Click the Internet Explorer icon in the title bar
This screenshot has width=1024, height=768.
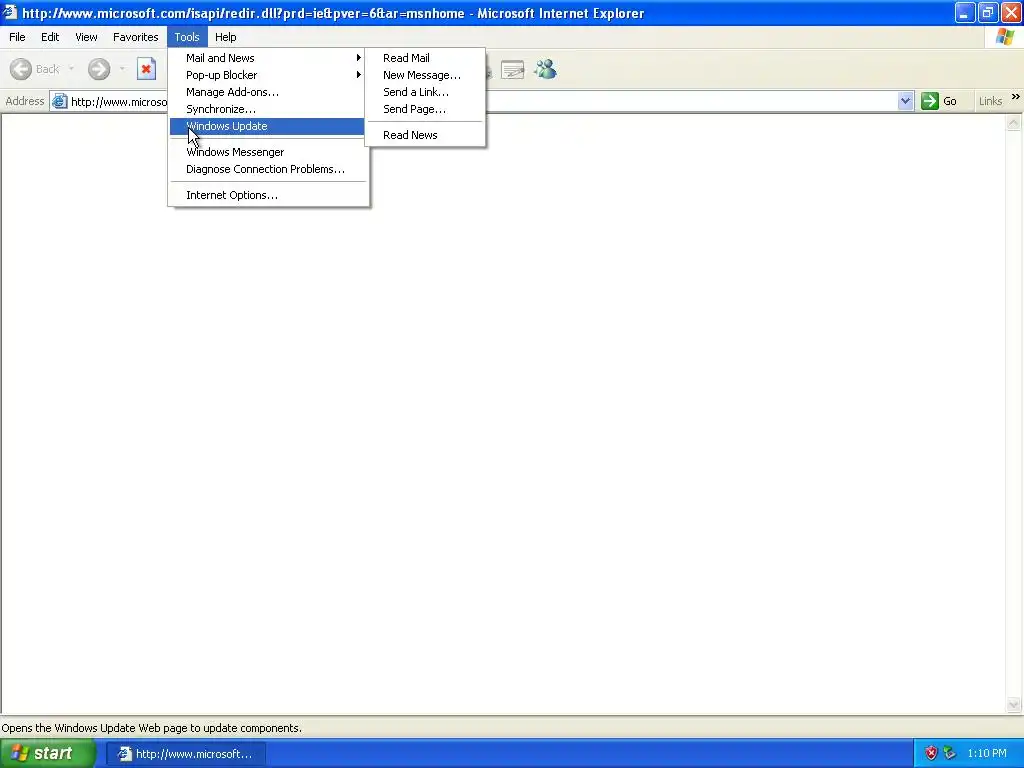[10, 12]
